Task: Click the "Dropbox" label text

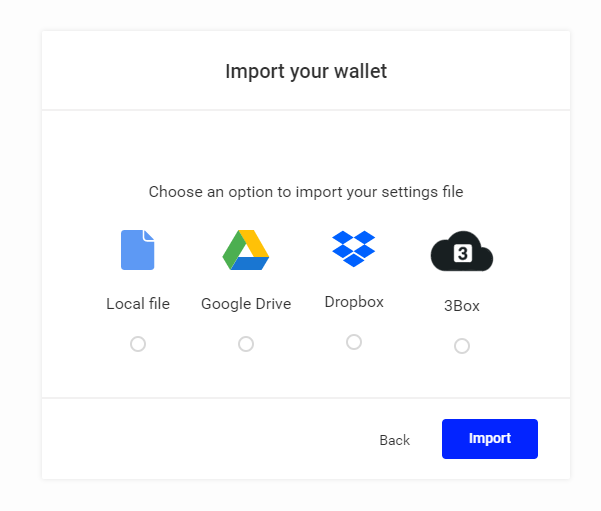Action: click(x=354, y=302)
